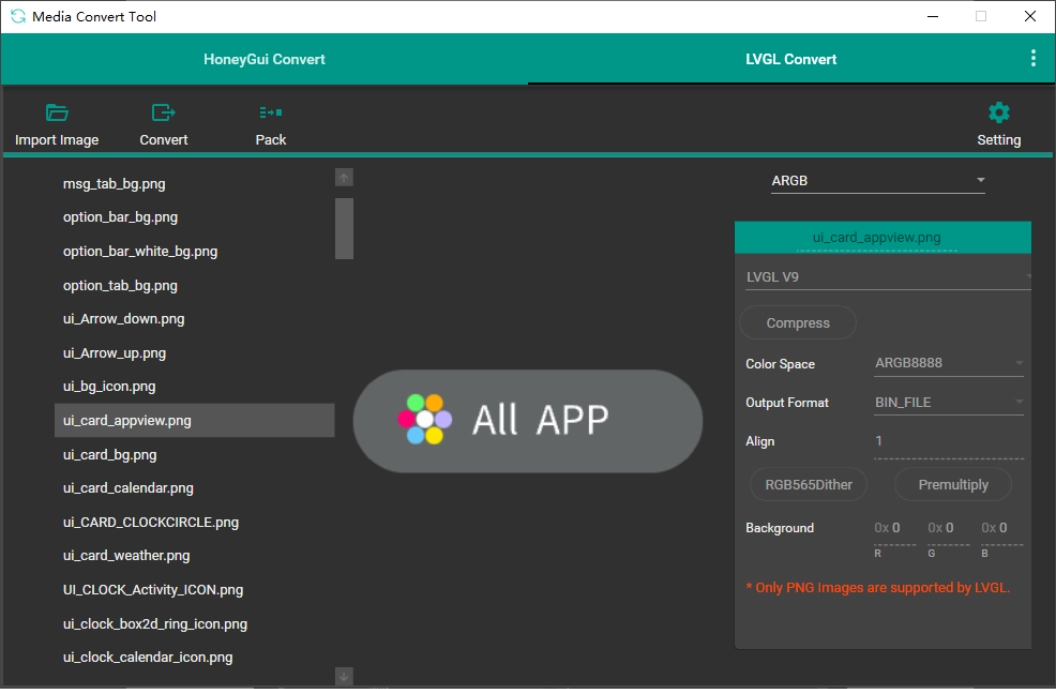Viewport: 1056px width, 689px height.
Task: Toggle the Compress option
Action: [797, 323]
